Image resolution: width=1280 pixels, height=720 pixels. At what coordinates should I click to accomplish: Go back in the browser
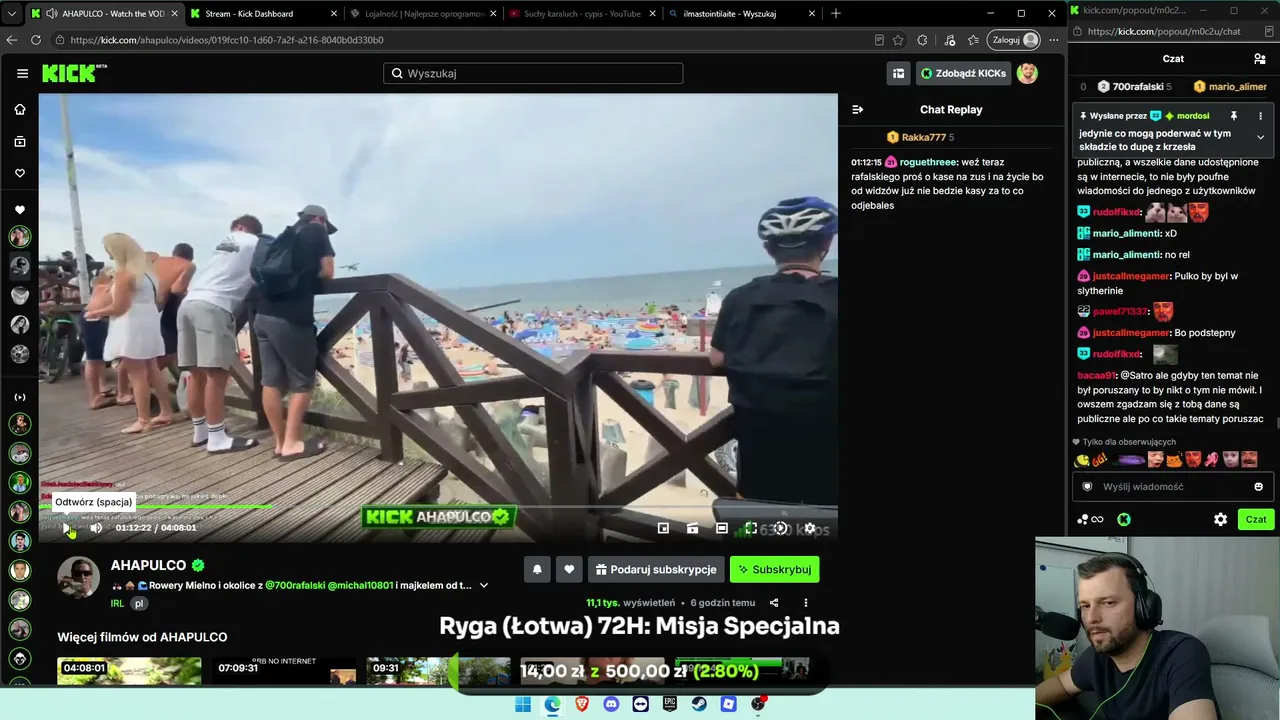[12, 40]
